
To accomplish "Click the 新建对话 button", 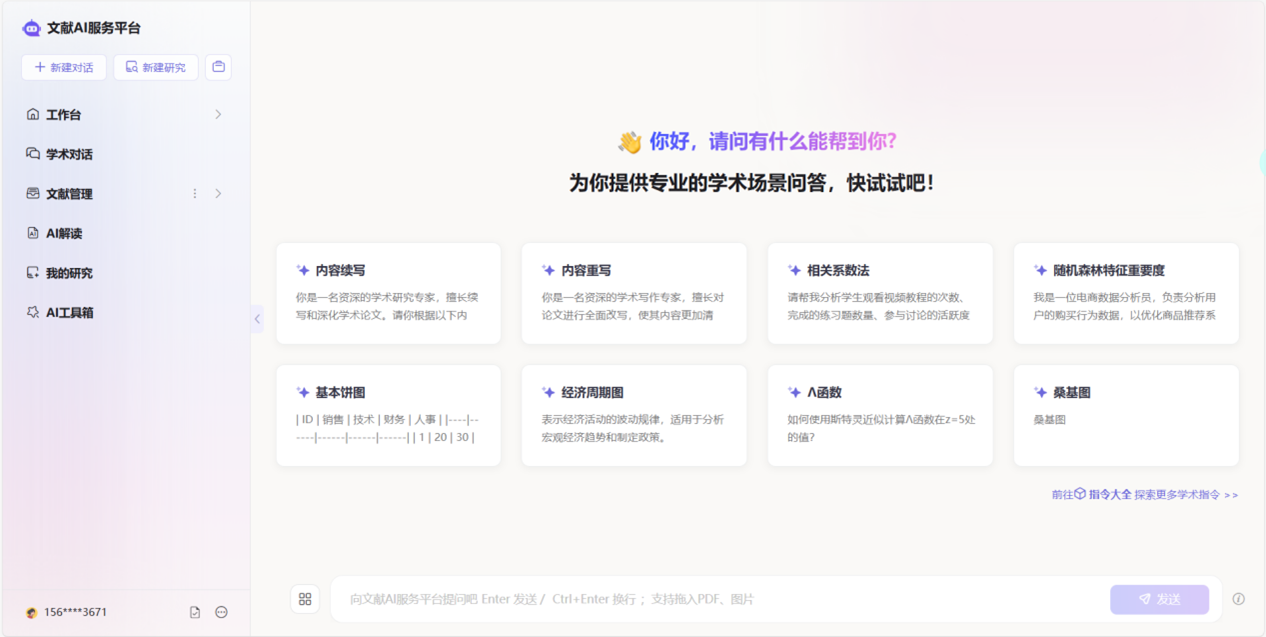I will [x=64, y=67].
